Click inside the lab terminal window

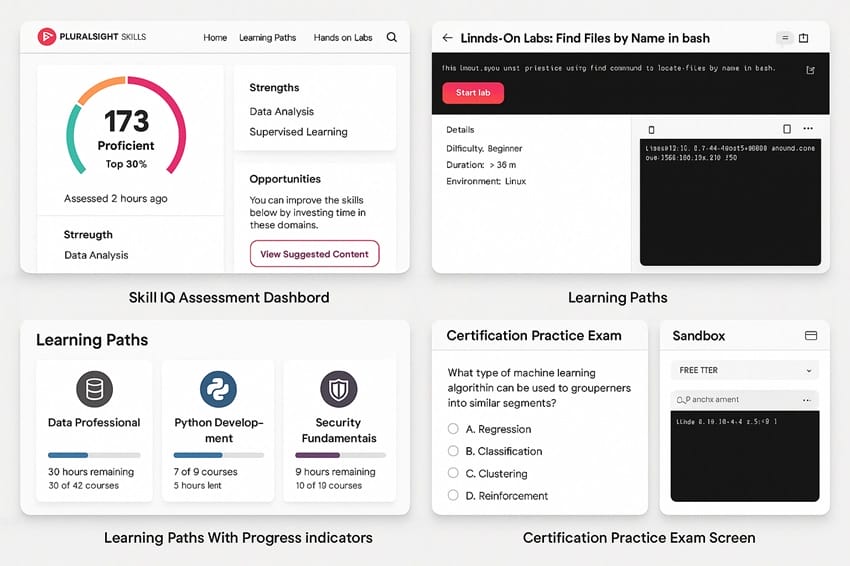(730, 202)
